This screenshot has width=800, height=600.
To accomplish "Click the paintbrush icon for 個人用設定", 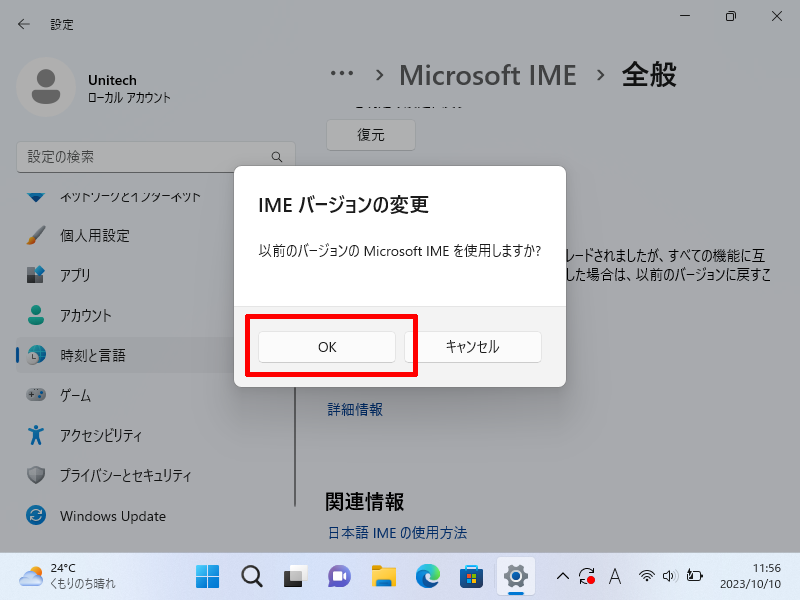I will pos(36,235).
